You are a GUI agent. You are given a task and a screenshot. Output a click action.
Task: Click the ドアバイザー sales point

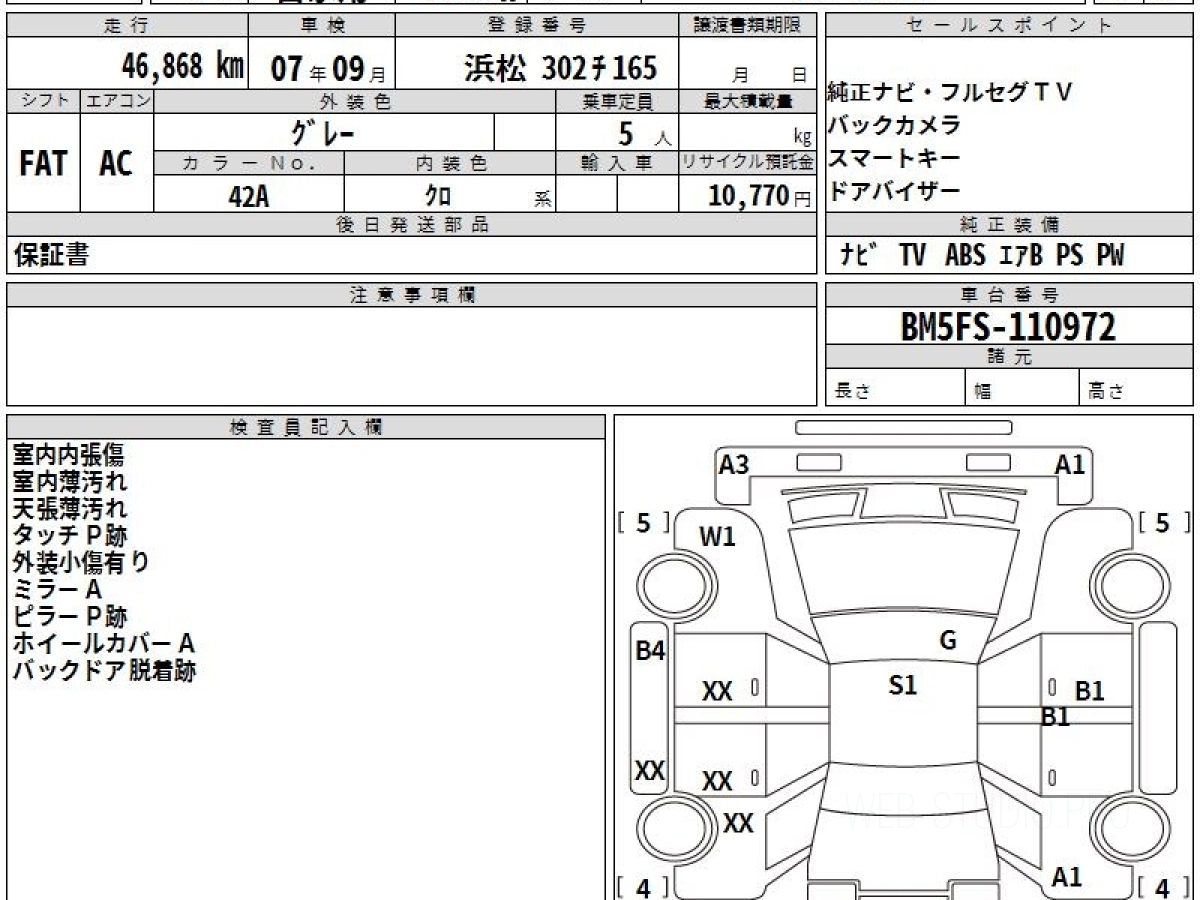895,191
